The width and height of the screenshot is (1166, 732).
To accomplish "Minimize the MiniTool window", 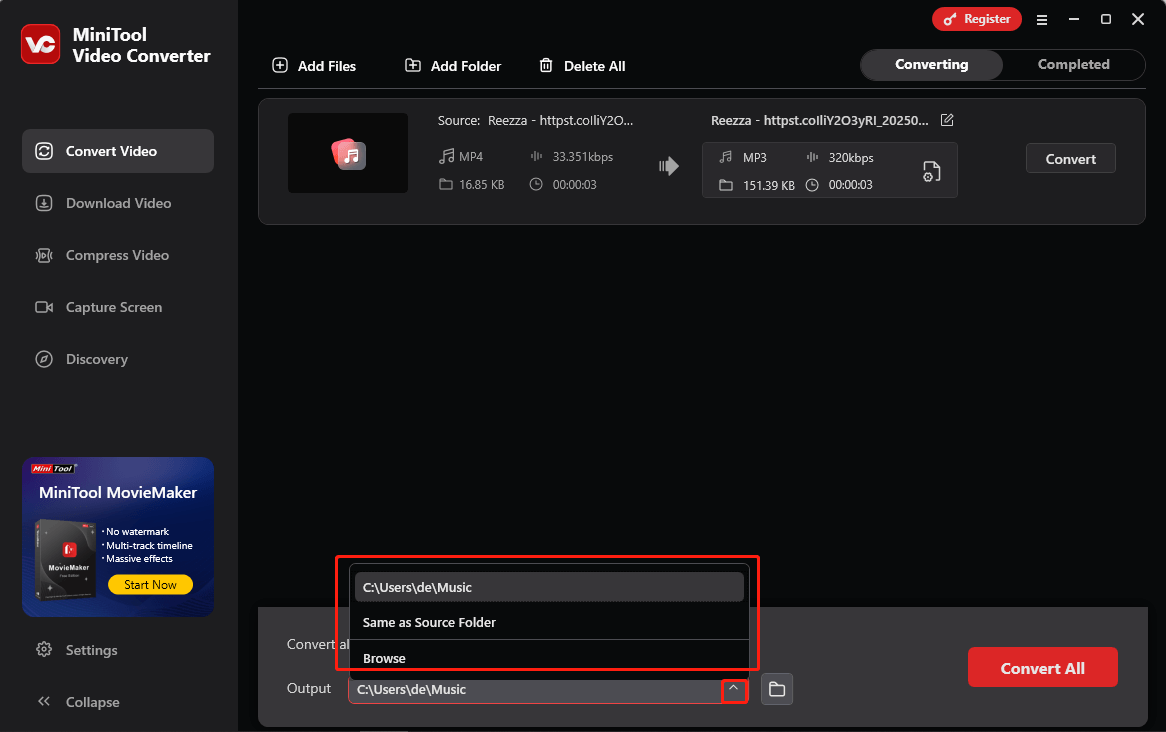I will [x=1074, y=19].
